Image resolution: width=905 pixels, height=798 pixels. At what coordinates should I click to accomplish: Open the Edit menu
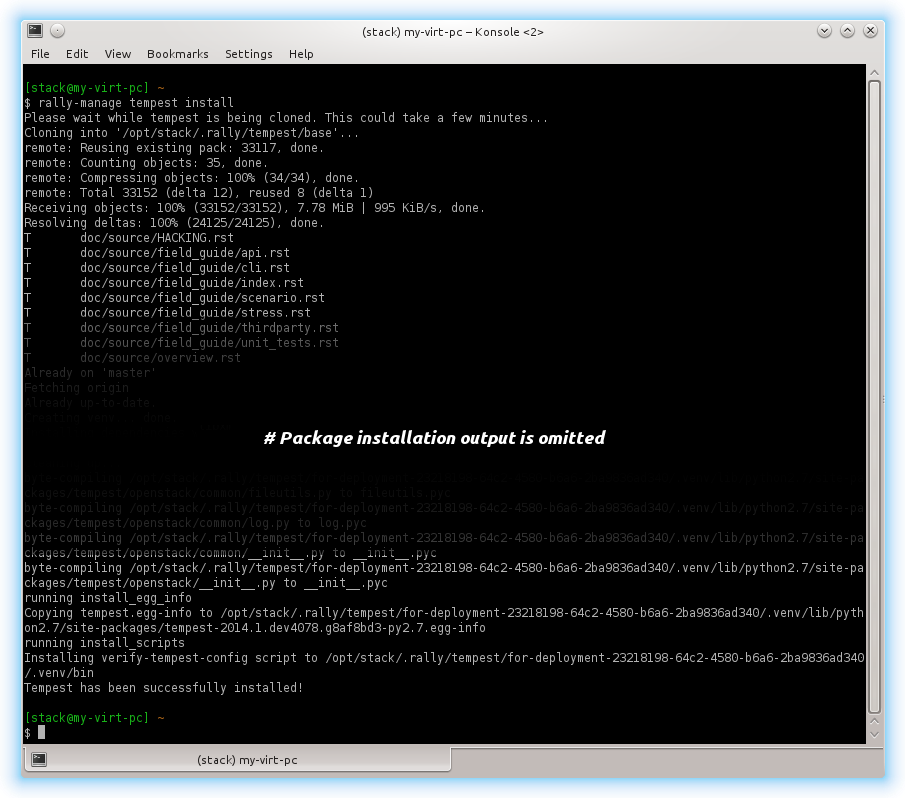pyautogui.click(x=77, y=54)
